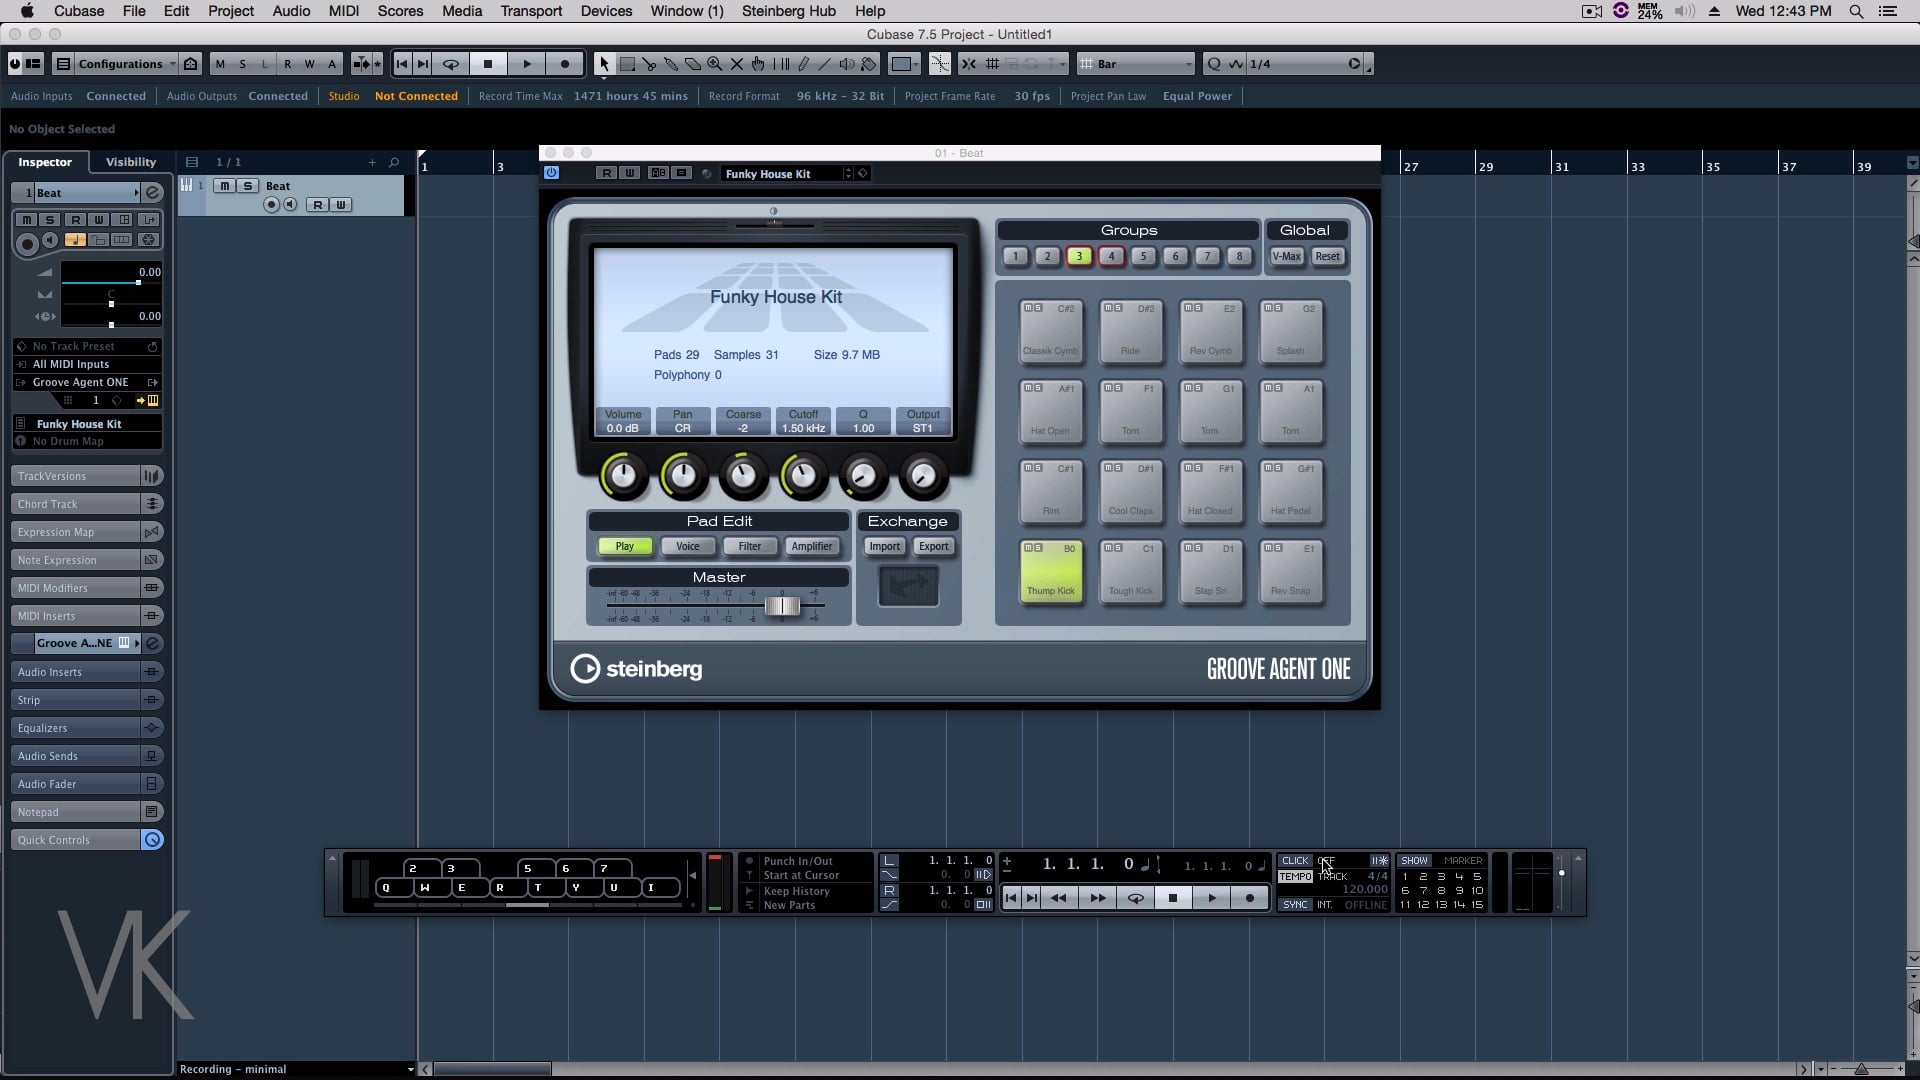This screenshot has width=1920, height=1080.
Task: Click the Import button under Exchange
Action: pyautogui.click(x=884, y=547)
